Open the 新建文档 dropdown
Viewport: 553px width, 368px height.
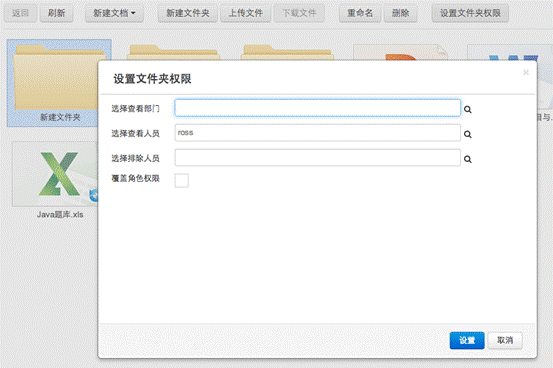[114, 13]
